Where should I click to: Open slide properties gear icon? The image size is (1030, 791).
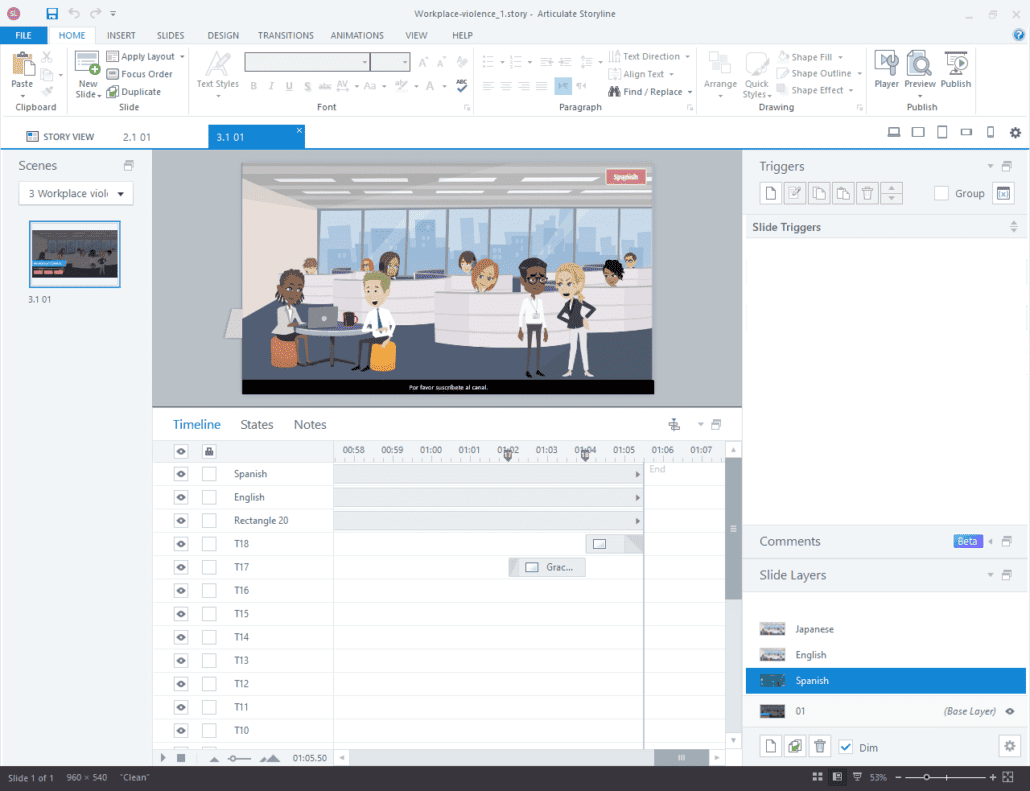tap(1016, 132)
